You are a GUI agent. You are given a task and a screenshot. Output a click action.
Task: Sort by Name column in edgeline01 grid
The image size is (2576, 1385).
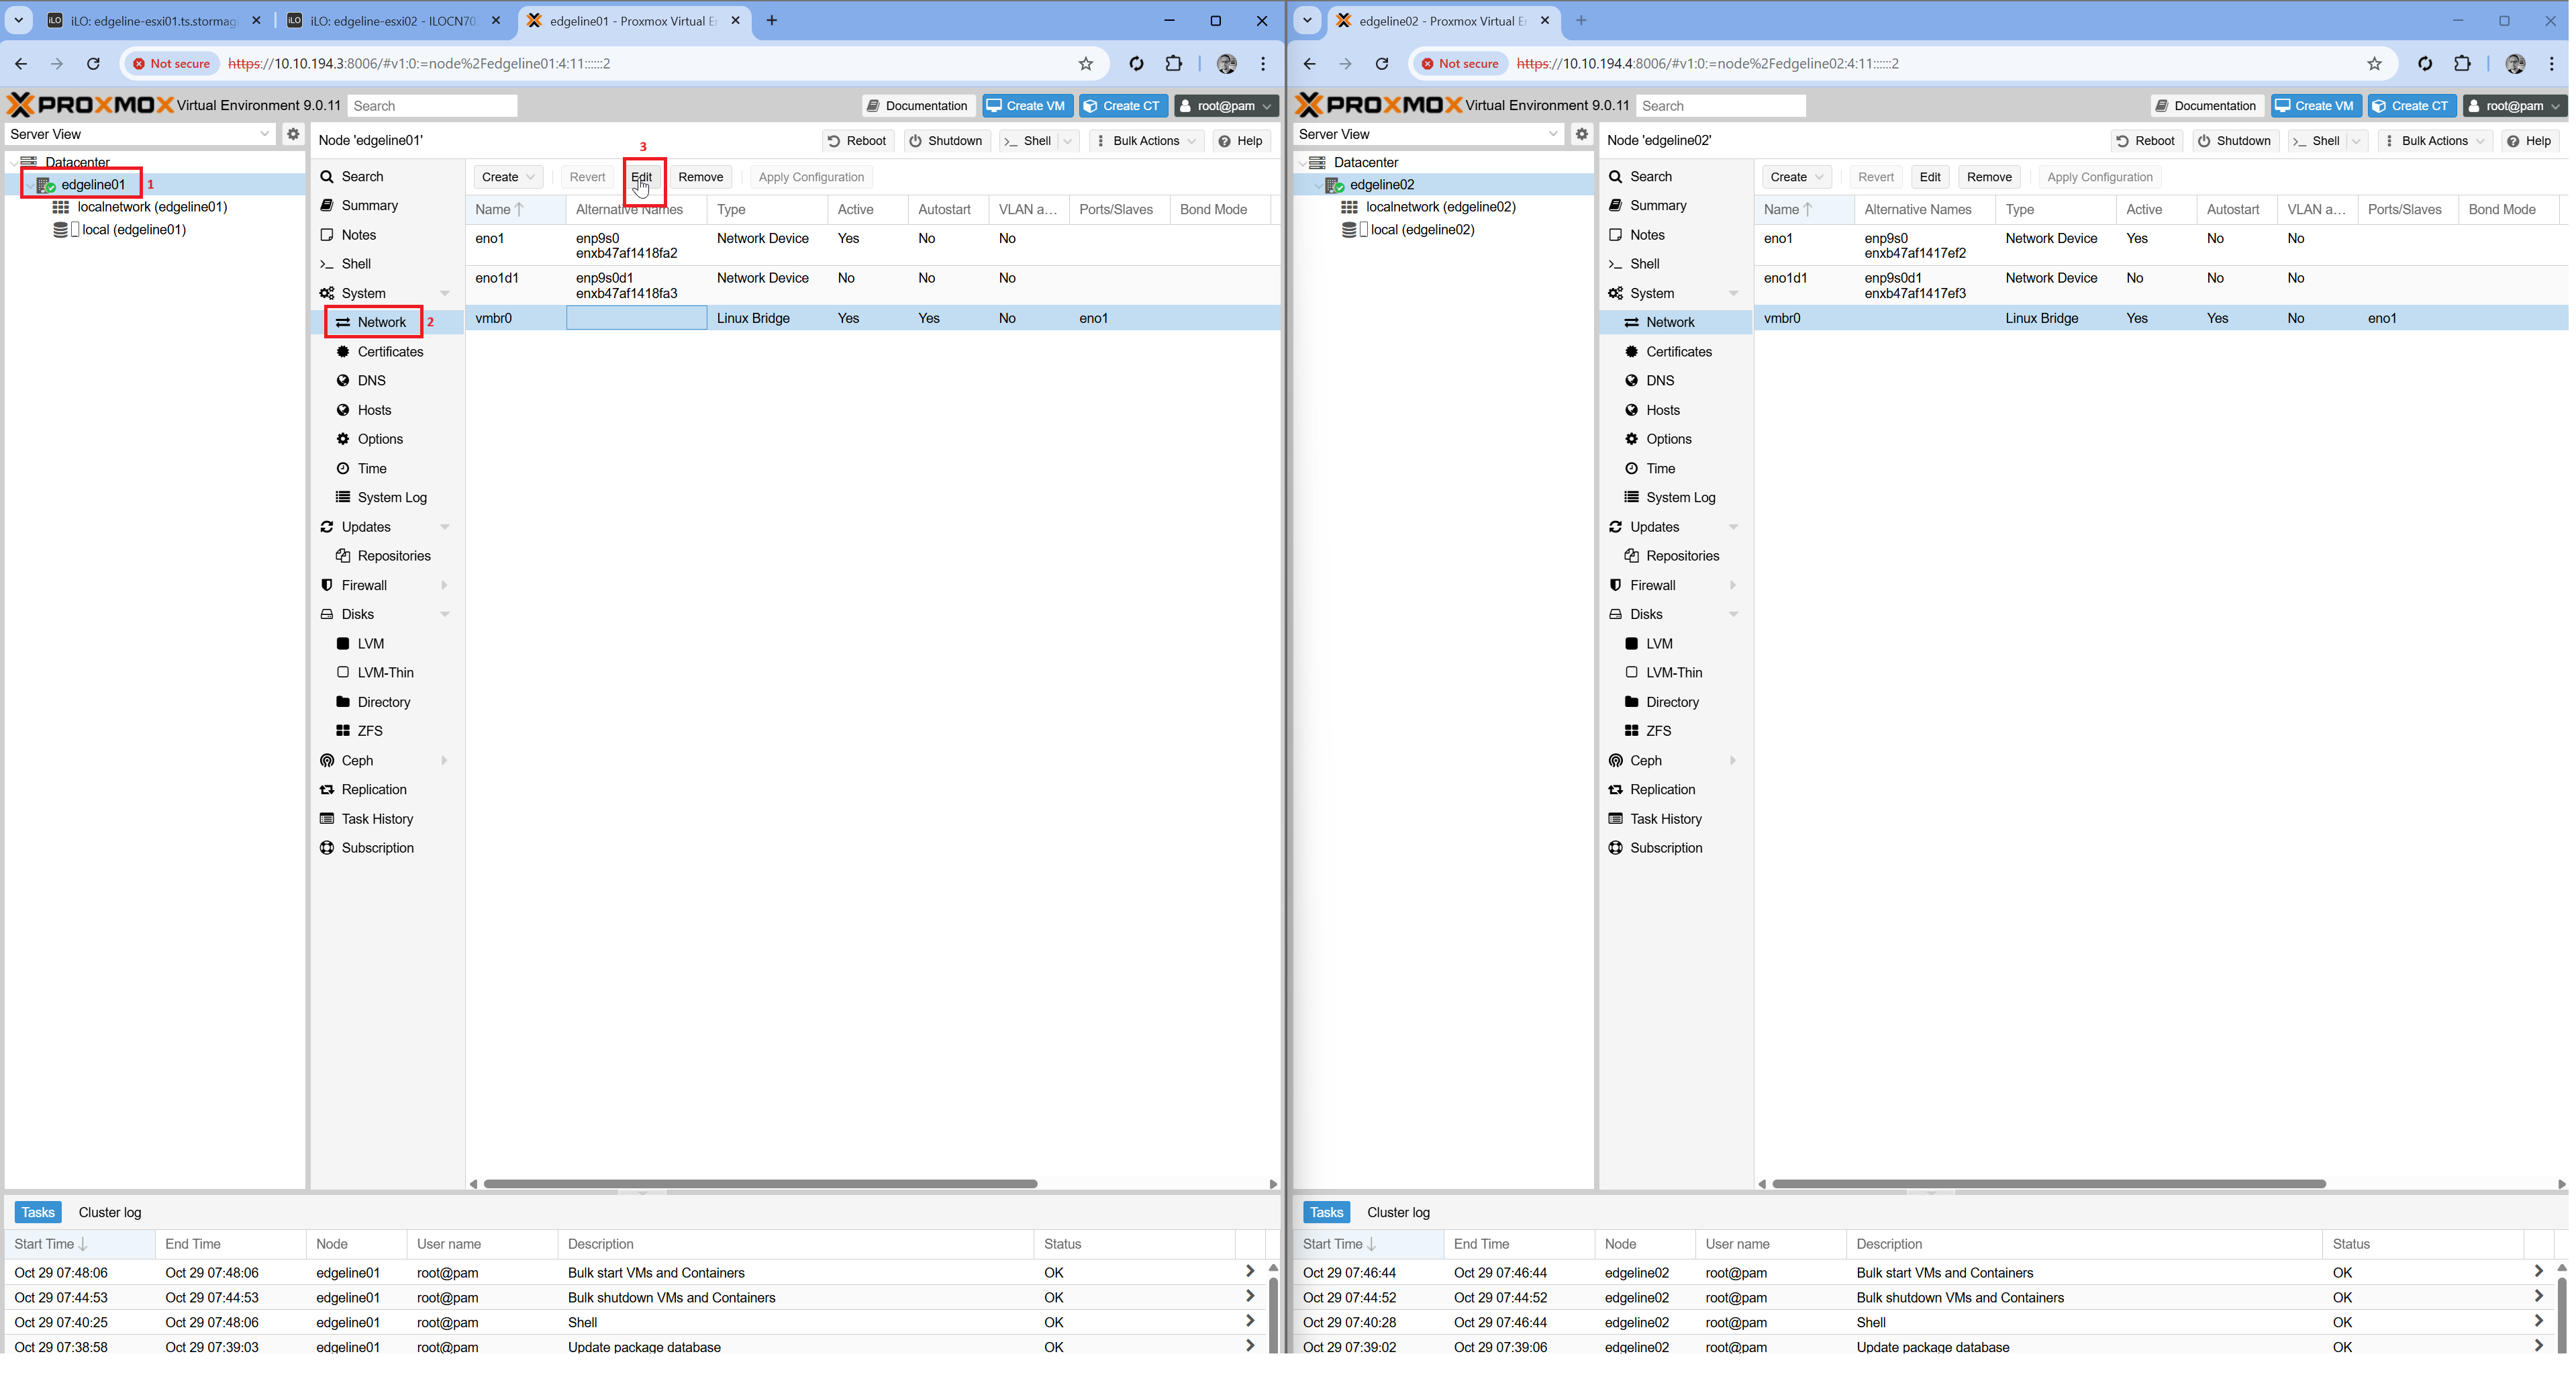(x=515, y=210)
